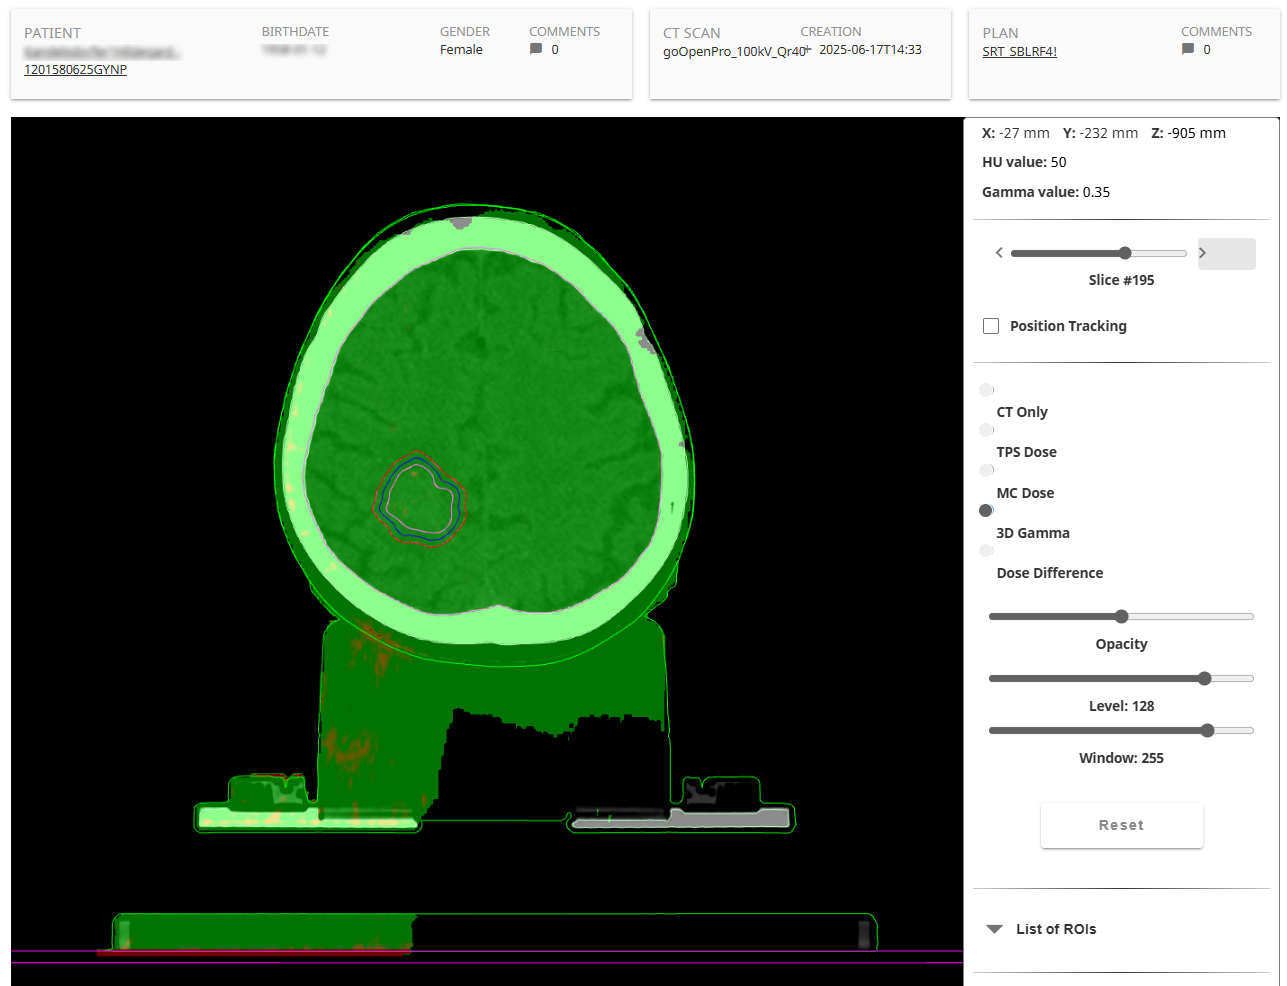1287x986 pixels.
Task: Open SRT_SBLRF4! plan link
Action: pos(1019,52)
